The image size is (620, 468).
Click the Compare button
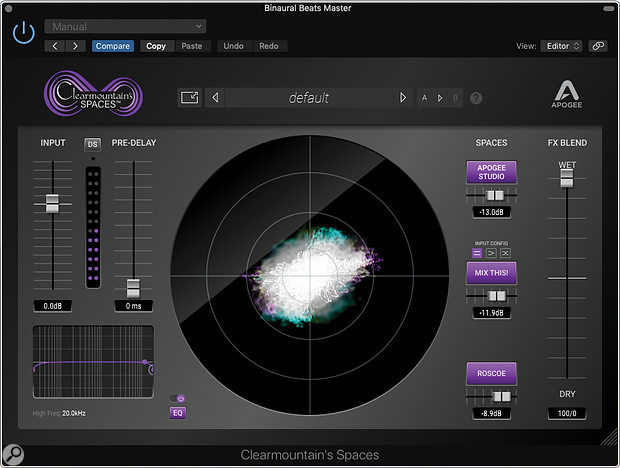tap(113, 46)
